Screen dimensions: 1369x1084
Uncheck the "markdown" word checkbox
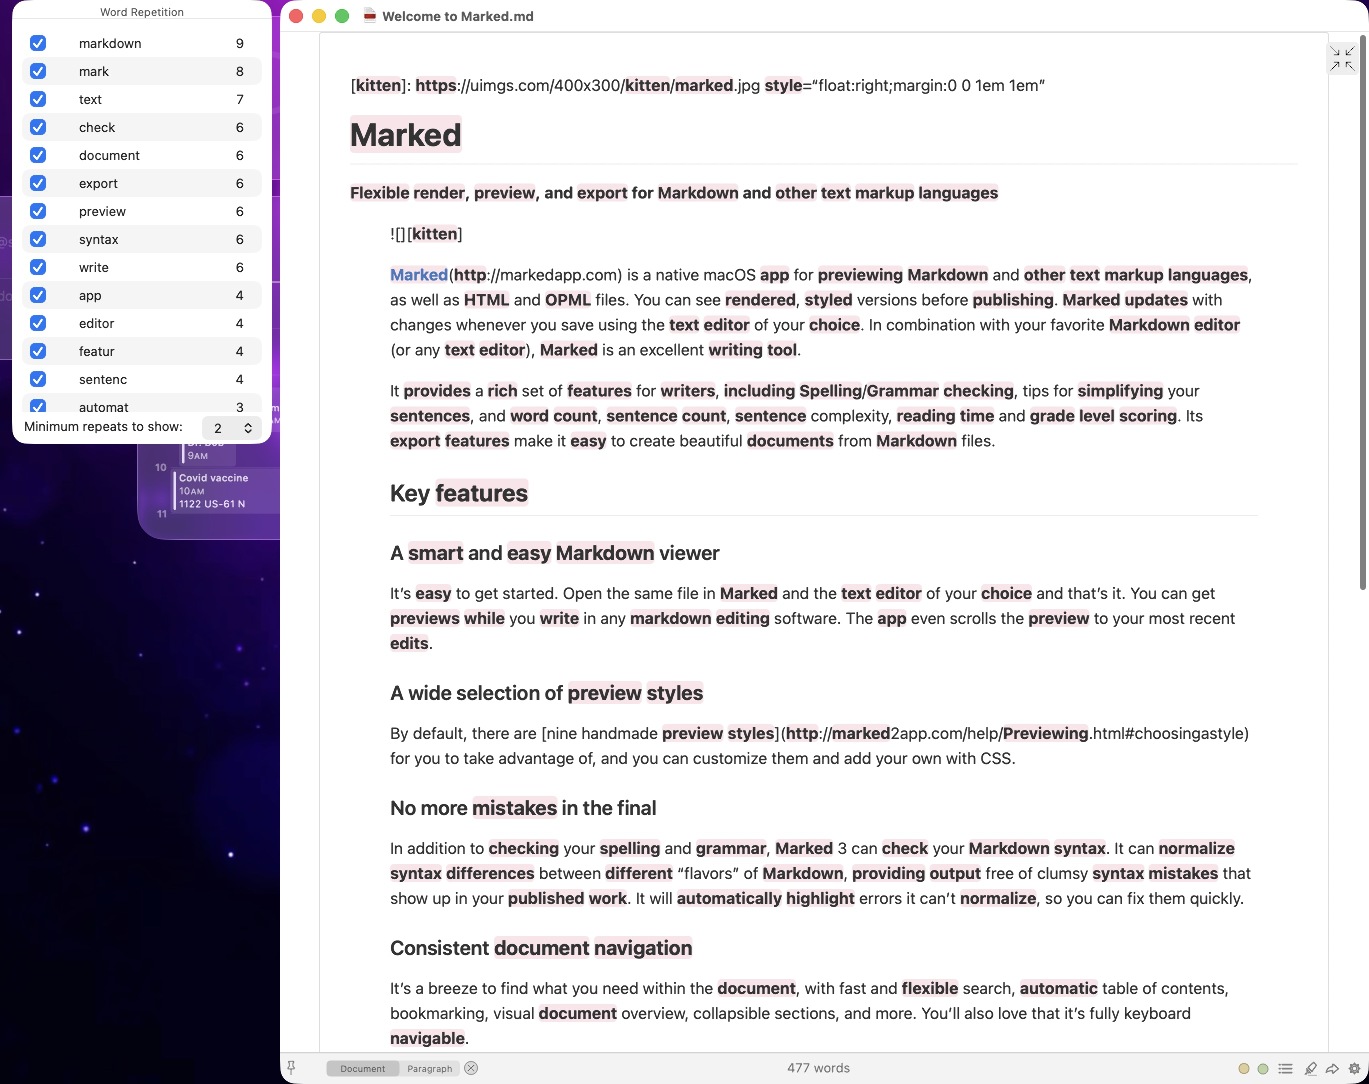[x=38, y=43]
